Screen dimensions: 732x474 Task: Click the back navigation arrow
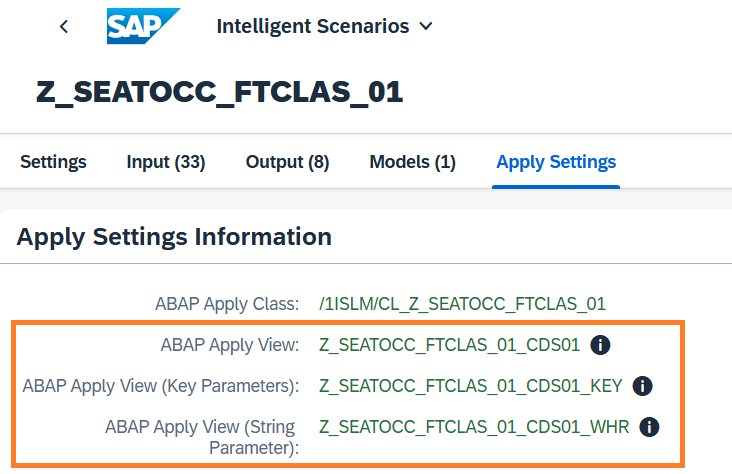pyautogui.click(x=64, y=27)
